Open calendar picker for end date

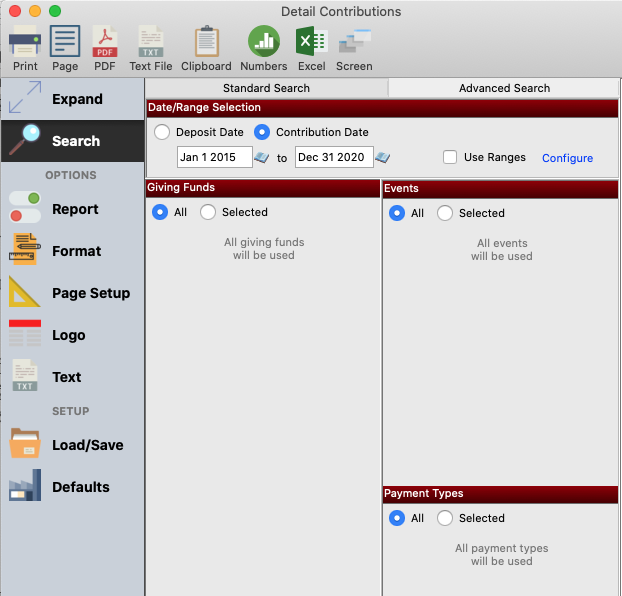point(382,158)
